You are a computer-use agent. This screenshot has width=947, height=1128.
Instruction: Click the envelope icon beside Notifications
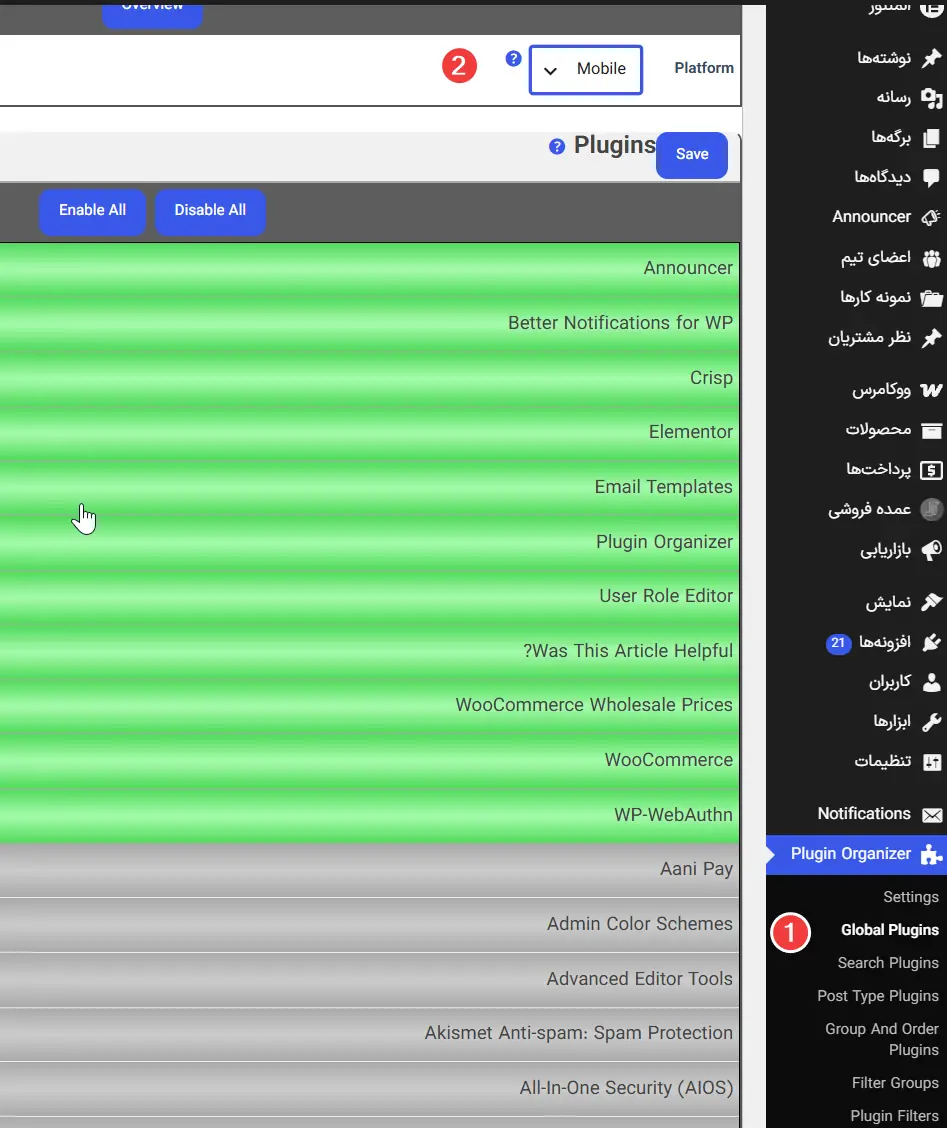coord(932,814)
